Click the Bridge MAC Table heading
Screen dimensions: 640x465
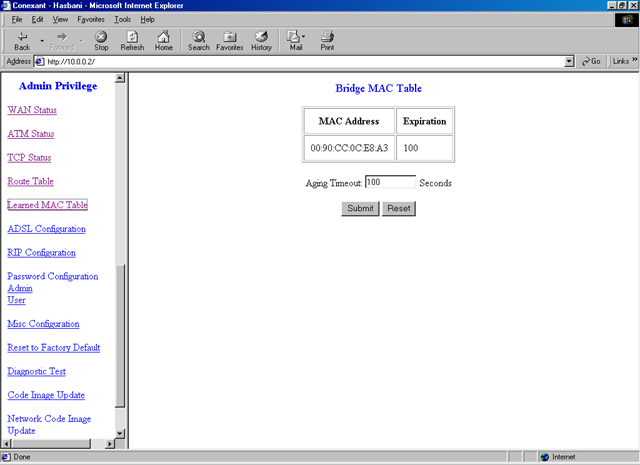(x=378, y=88)
